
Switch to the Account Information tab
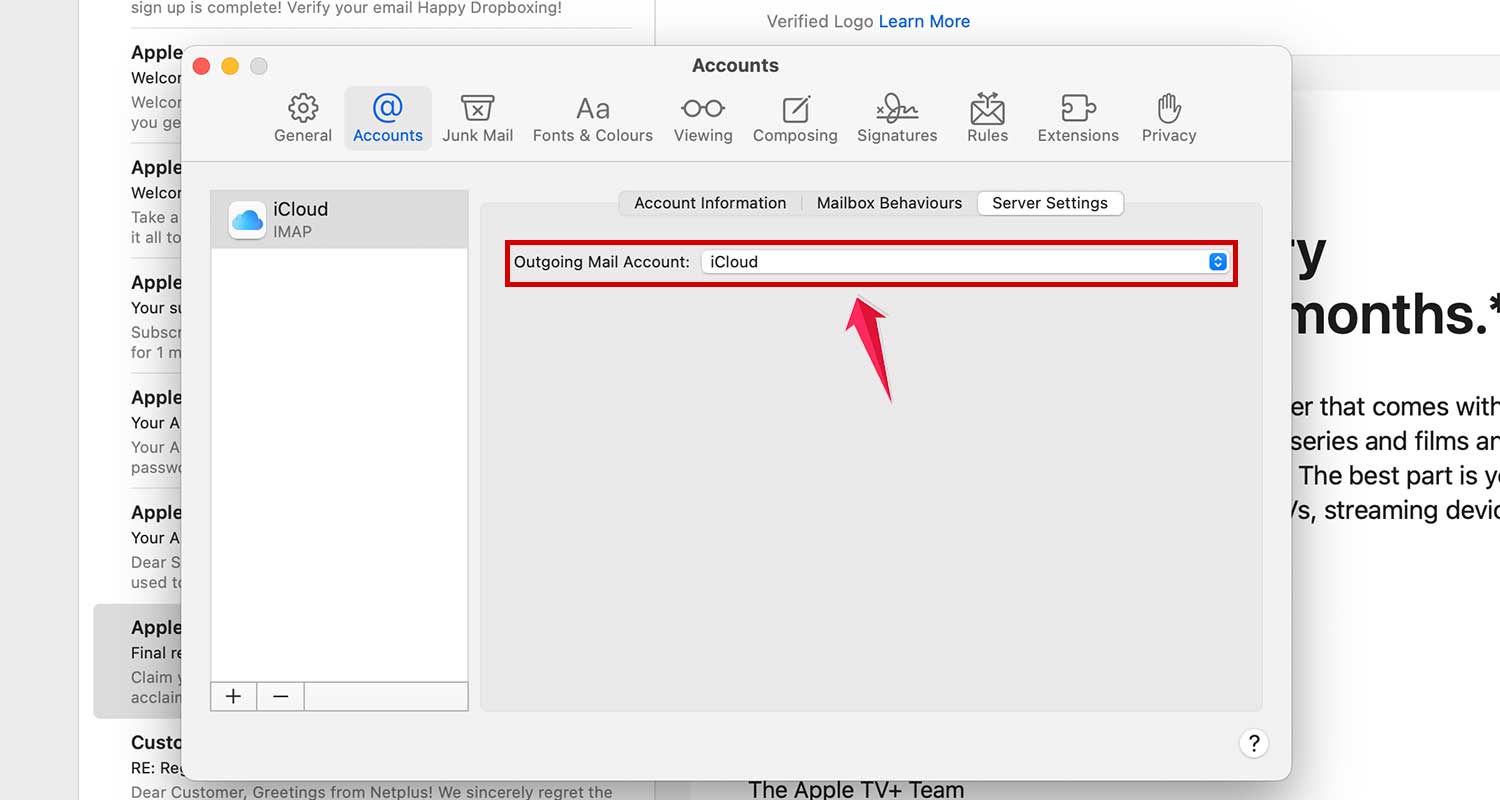(708, 203)
